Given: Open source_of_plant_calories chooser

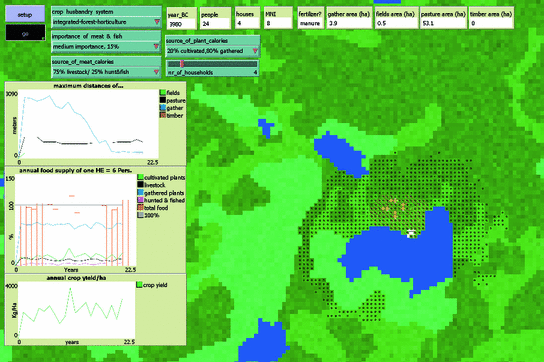Looking at the screenshot, I should 213,51.
